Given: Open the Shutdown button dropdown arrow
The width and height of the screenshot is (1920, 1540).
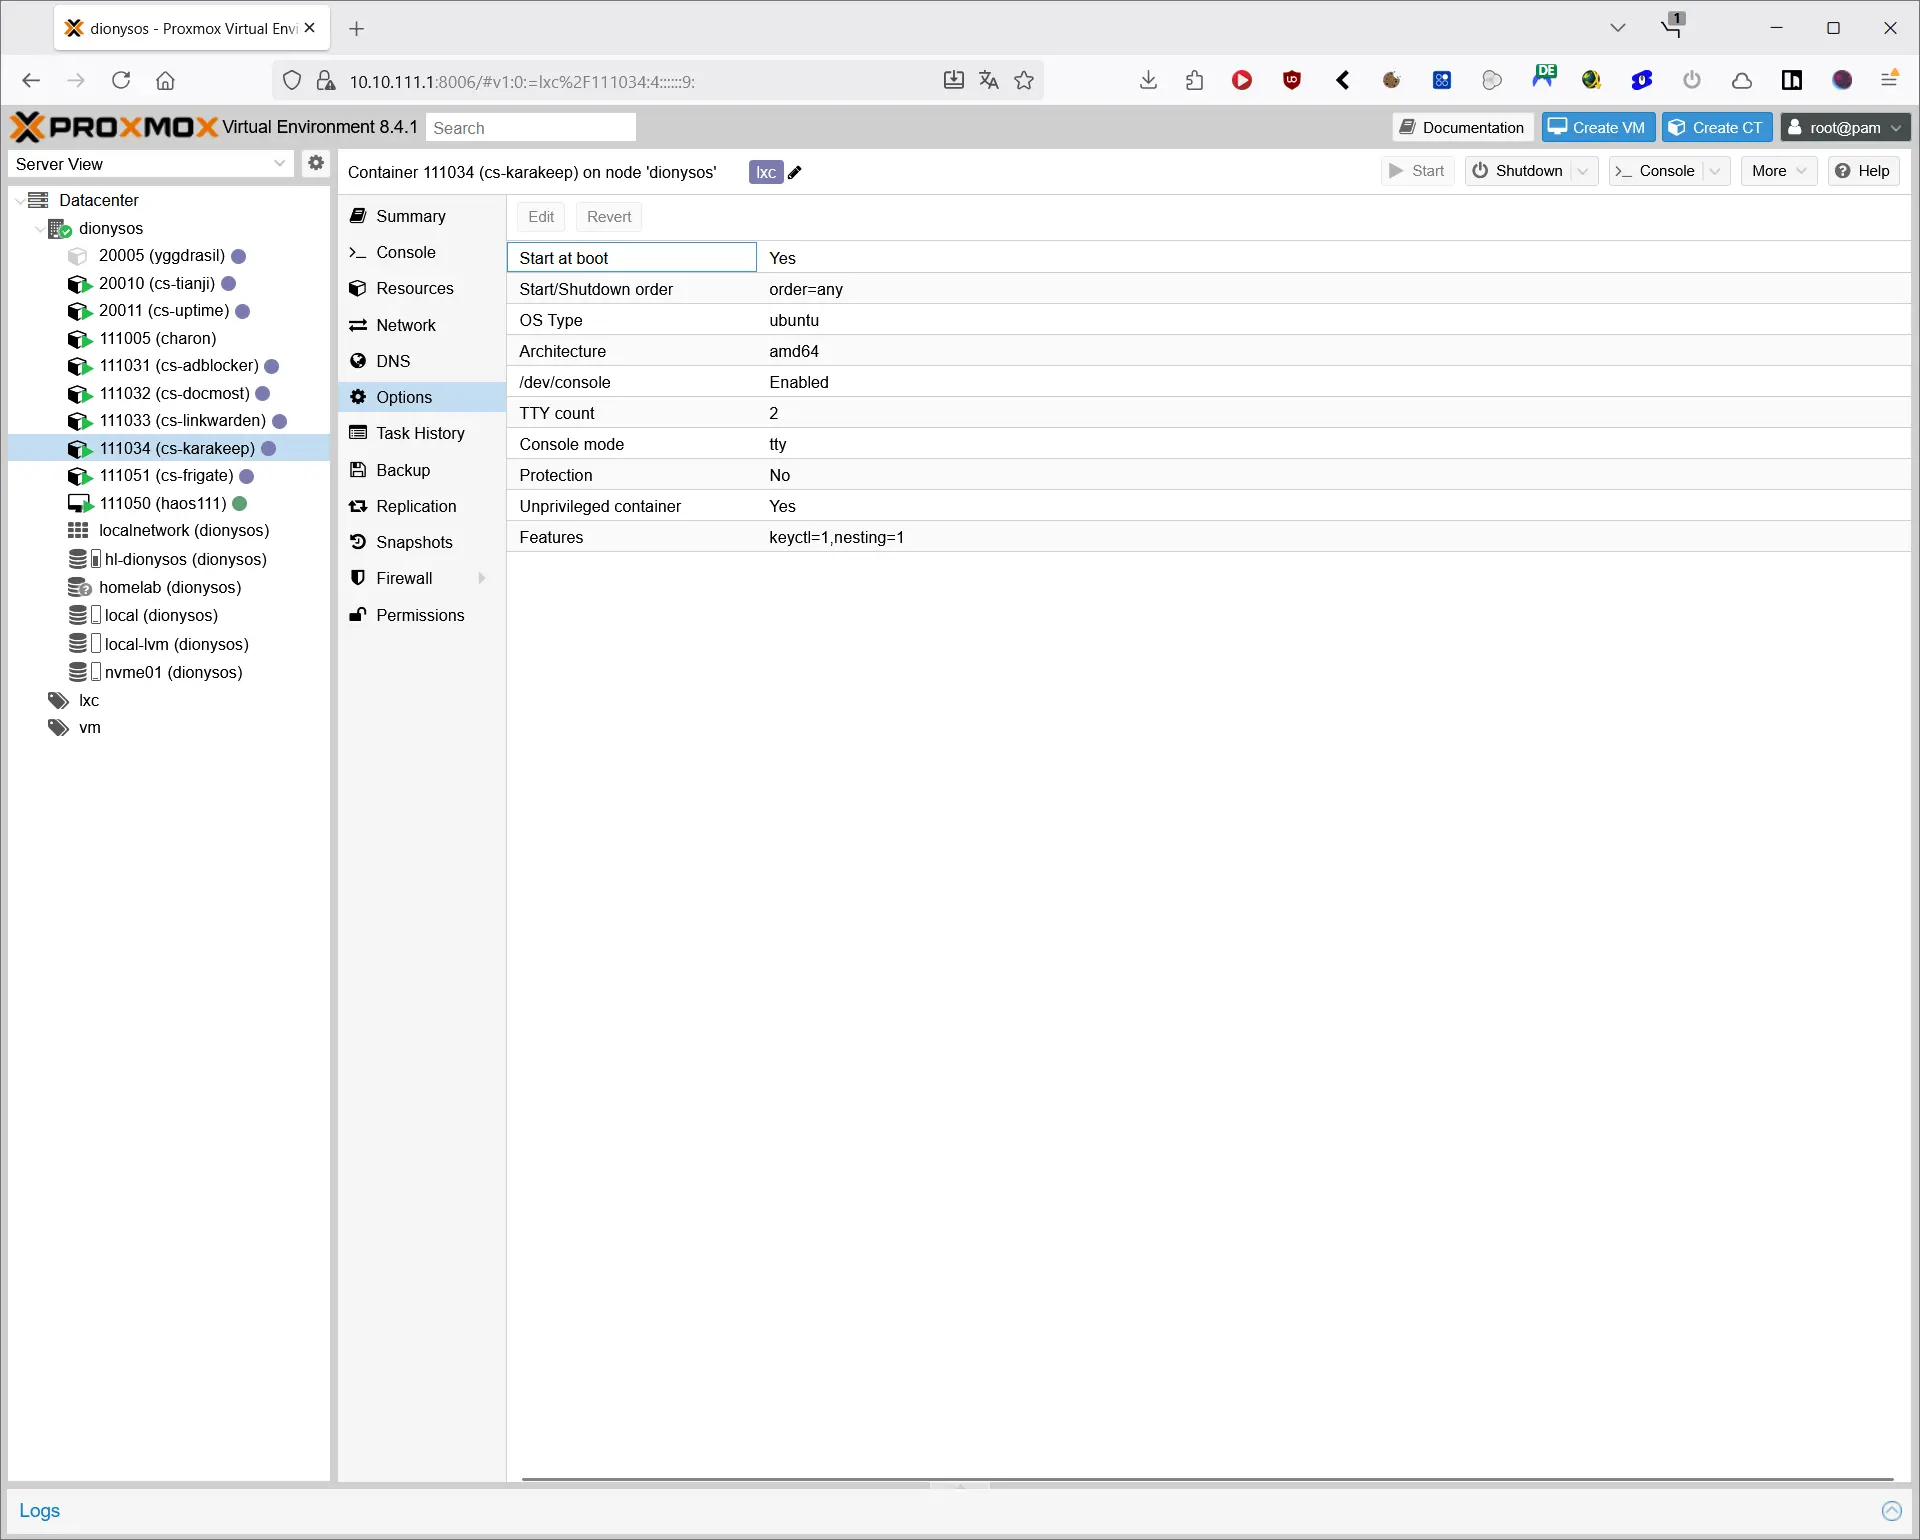Looking at the screenshot, I should (1583, 171).
